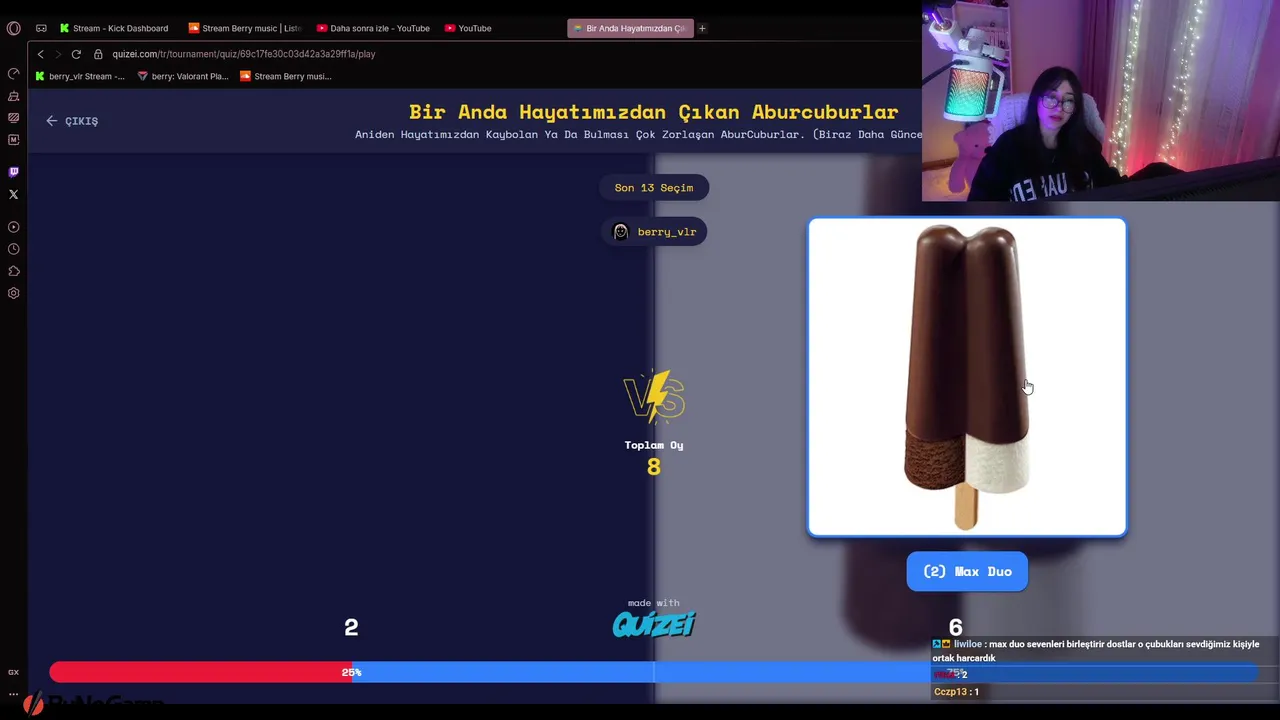Open berry_vlr Stream bookmark
Screen dimensions: 1280x720
coord(80,76)
